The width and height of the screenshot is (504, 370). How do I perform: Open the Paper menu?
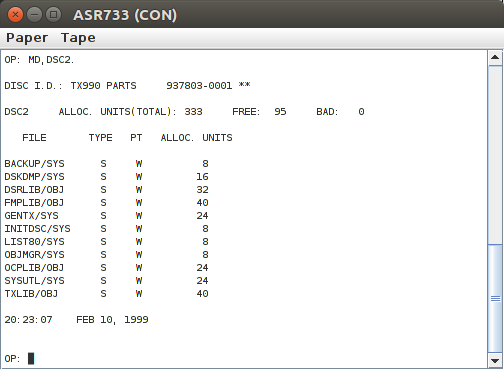coord(27,38)
